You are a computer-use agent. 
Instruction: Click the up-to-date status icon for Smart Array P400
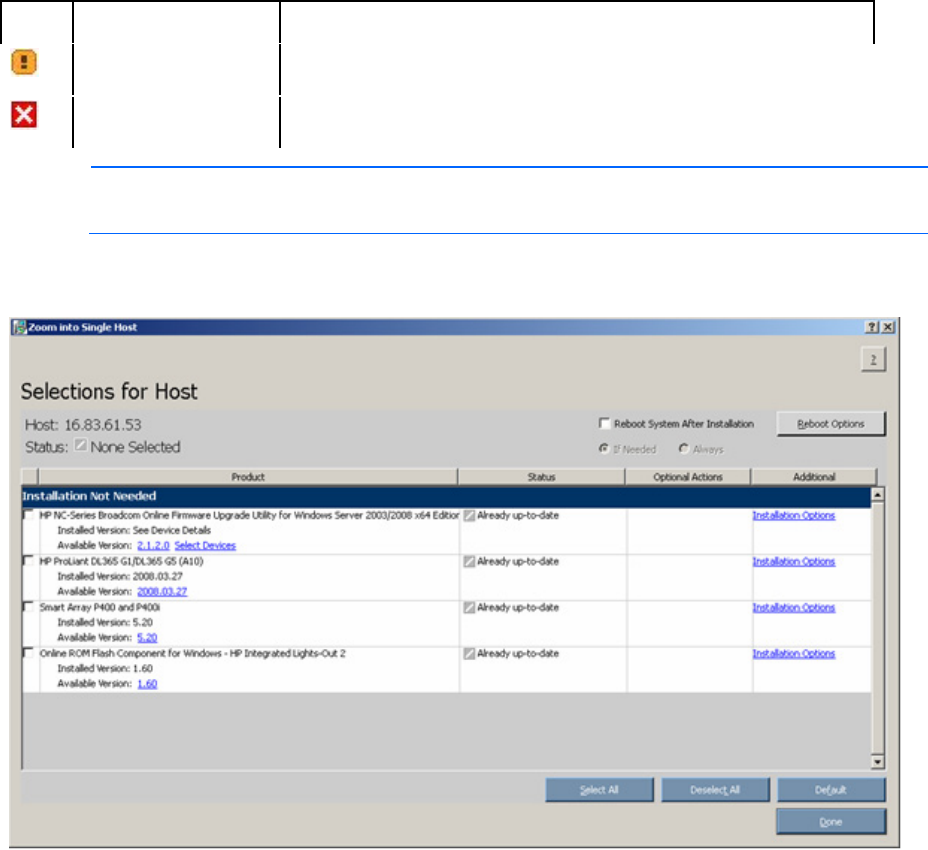[x=469, y=608]
